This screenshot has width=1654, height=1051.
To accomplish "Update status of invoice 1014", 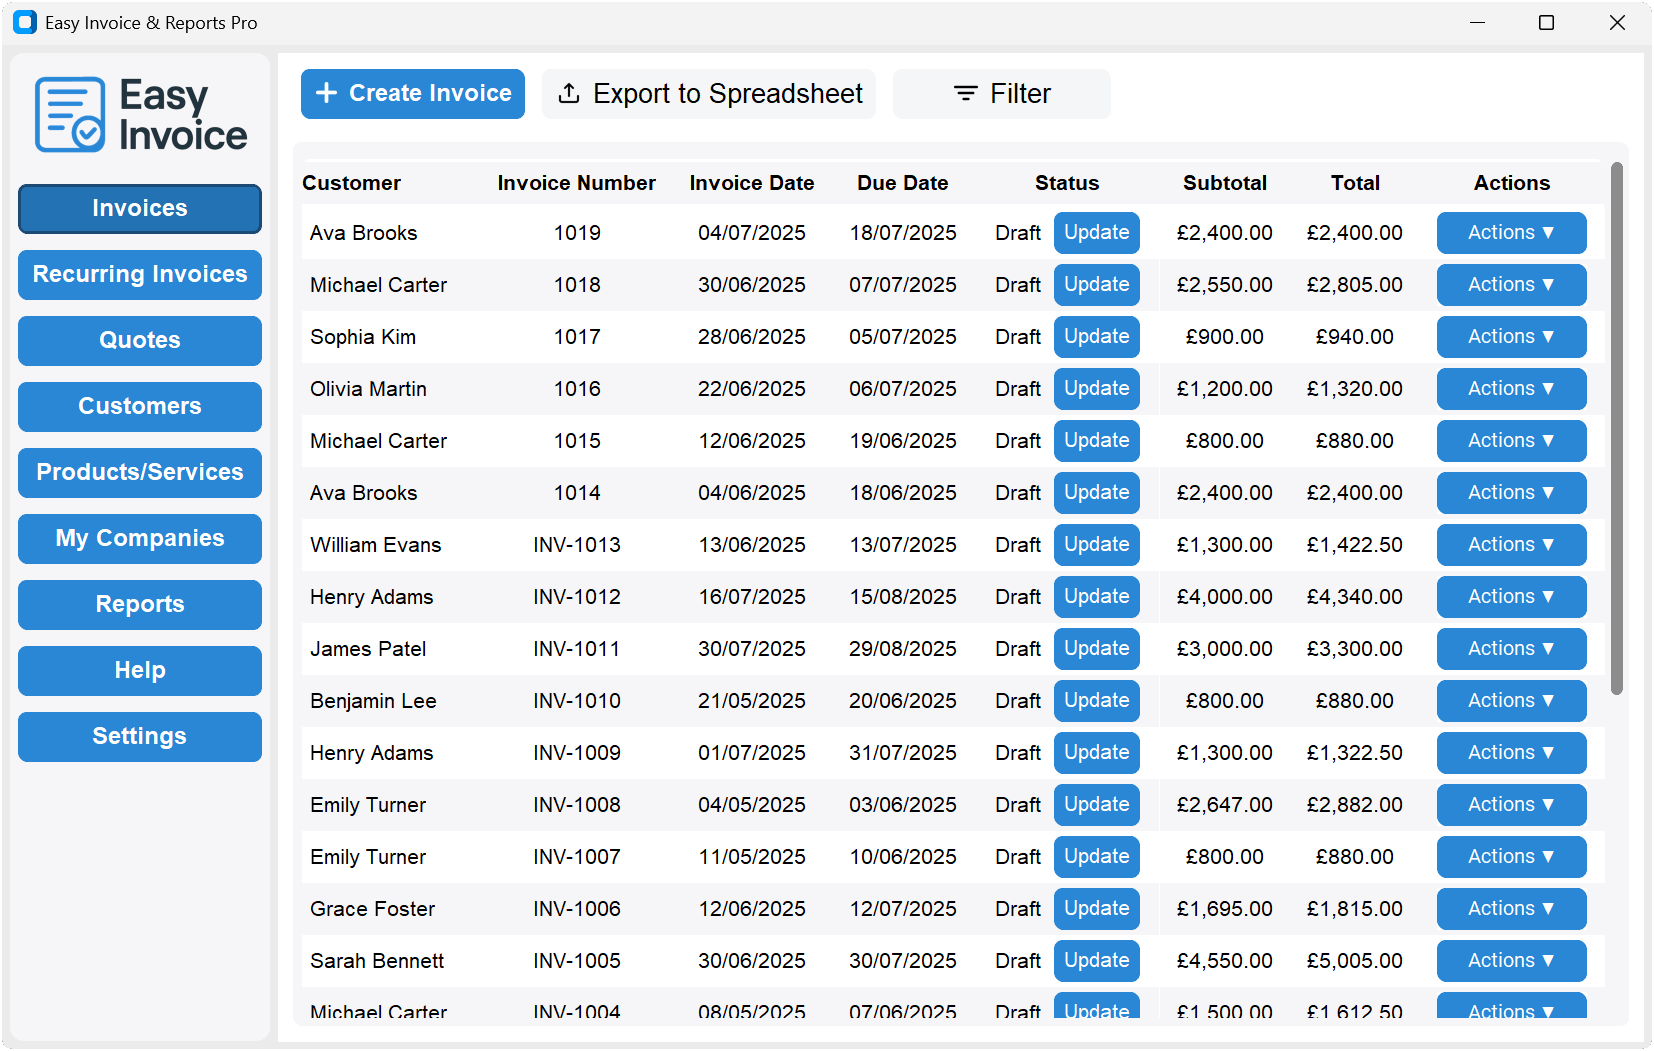I will (x=1096, y=493).
